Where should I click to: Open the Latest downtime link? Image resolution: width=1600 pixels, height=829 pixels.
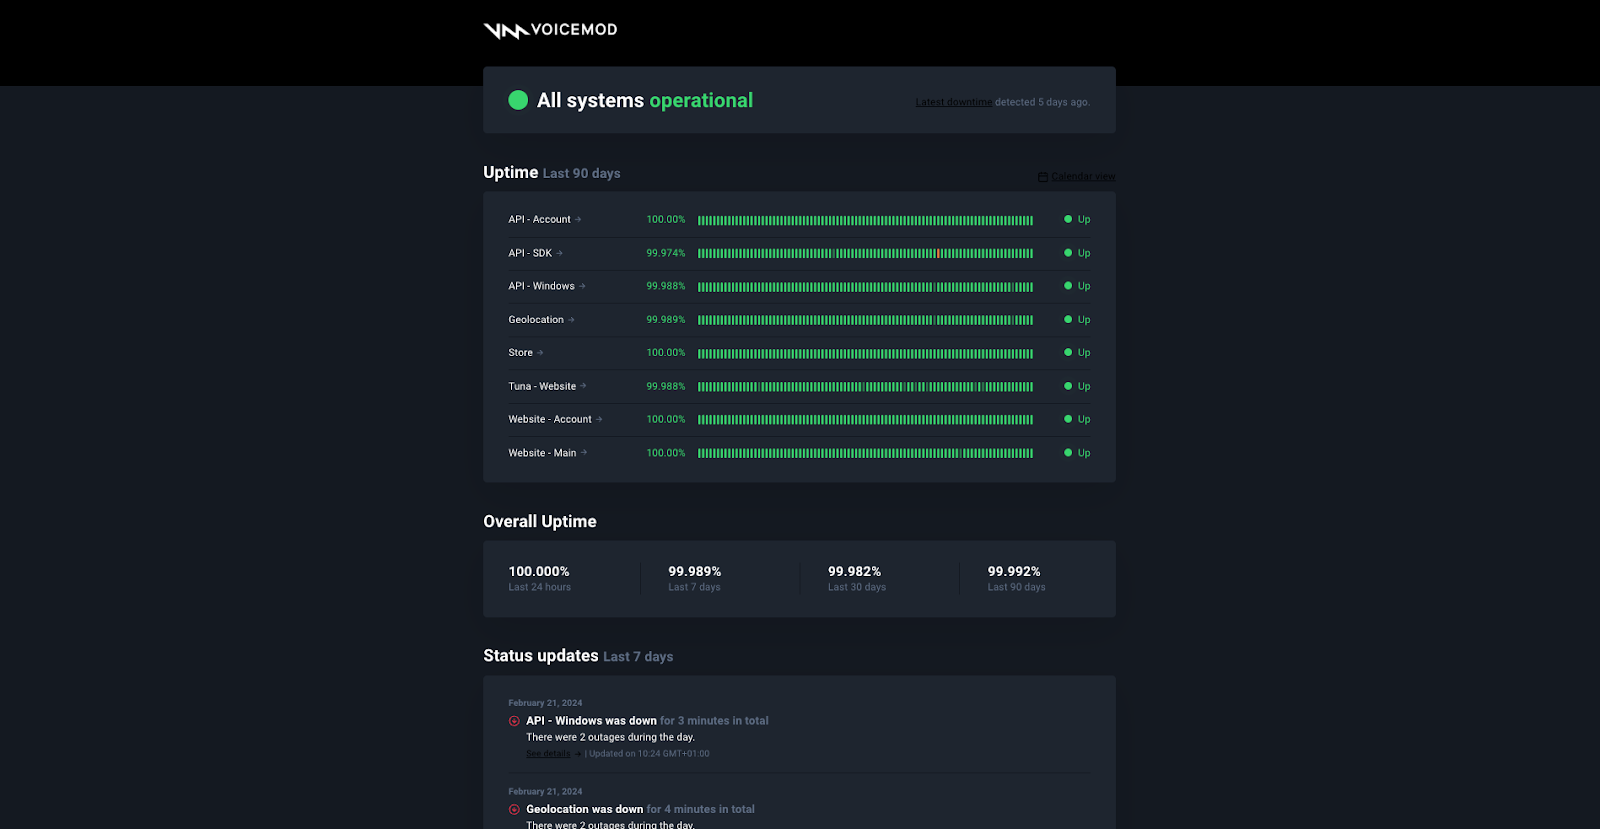[954, 102]
